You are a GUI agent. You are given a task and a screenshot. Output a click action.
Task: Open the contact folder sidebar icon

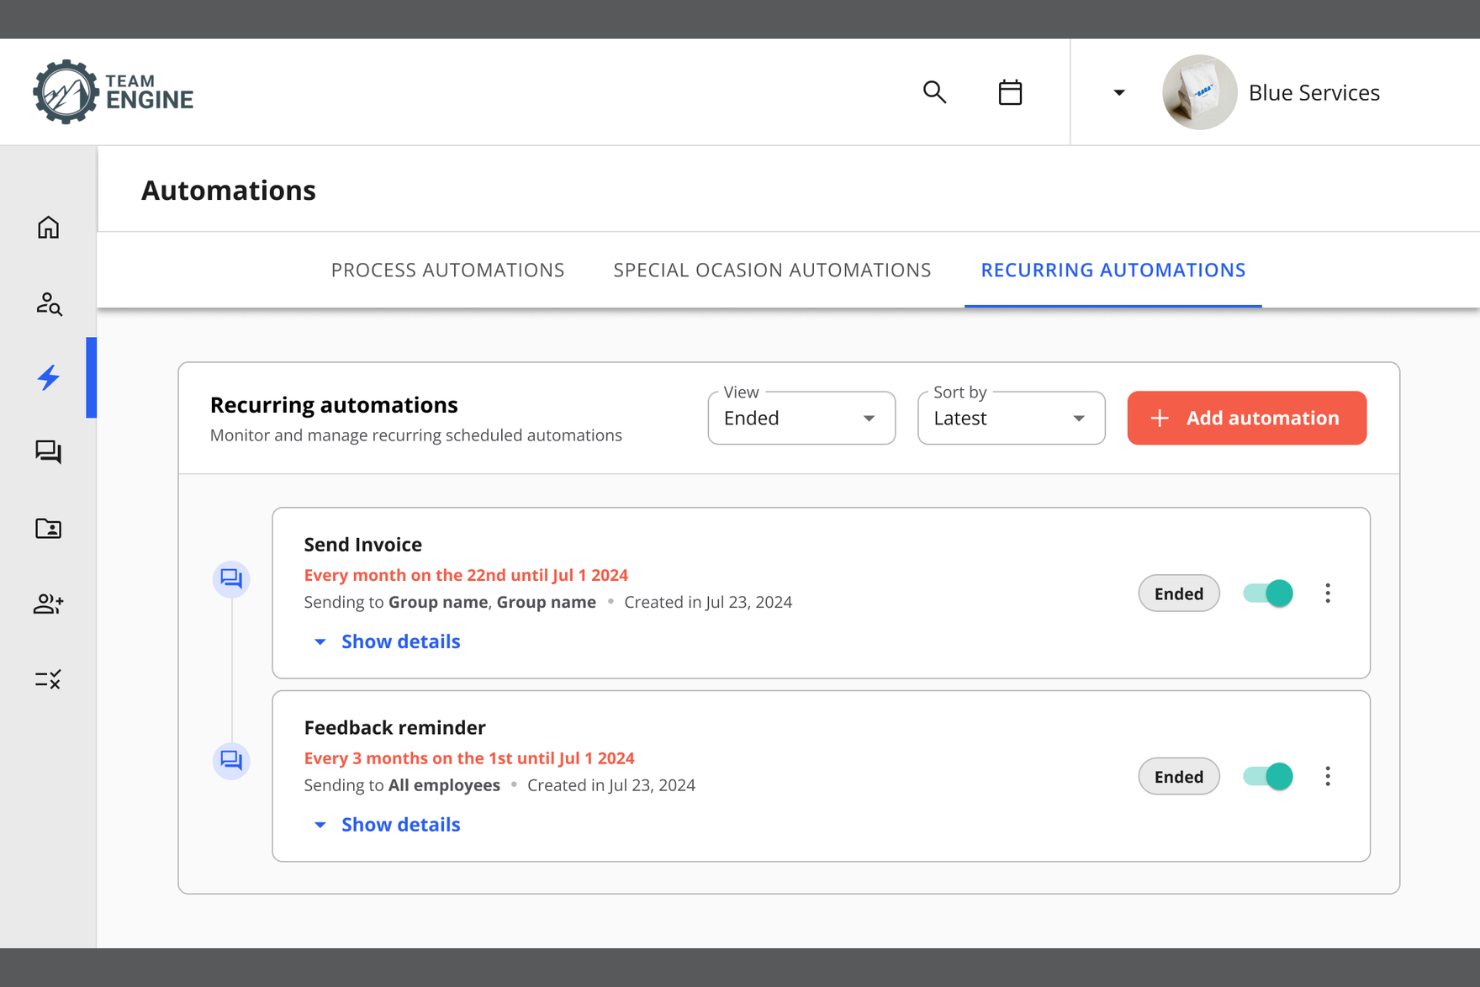(x=48, y=528)
